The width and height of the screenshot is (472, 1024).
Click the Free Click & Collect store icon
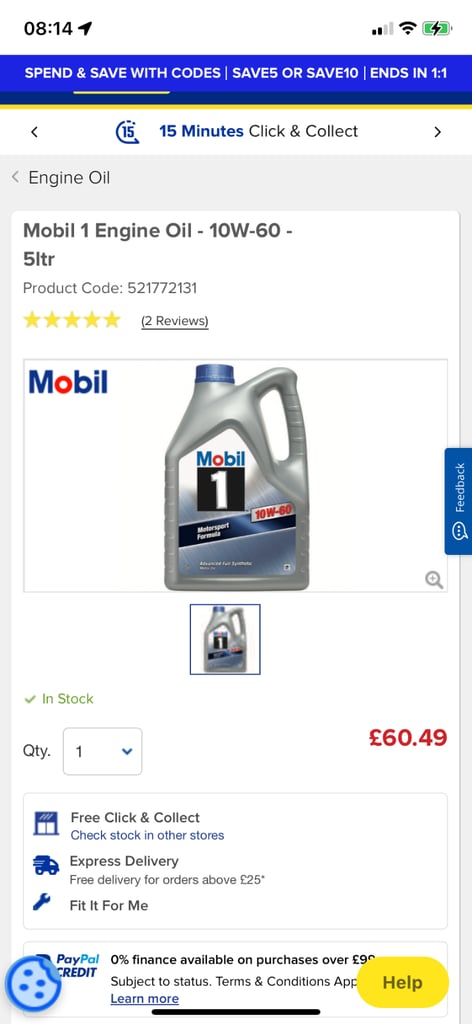click(x=46, y=824)
